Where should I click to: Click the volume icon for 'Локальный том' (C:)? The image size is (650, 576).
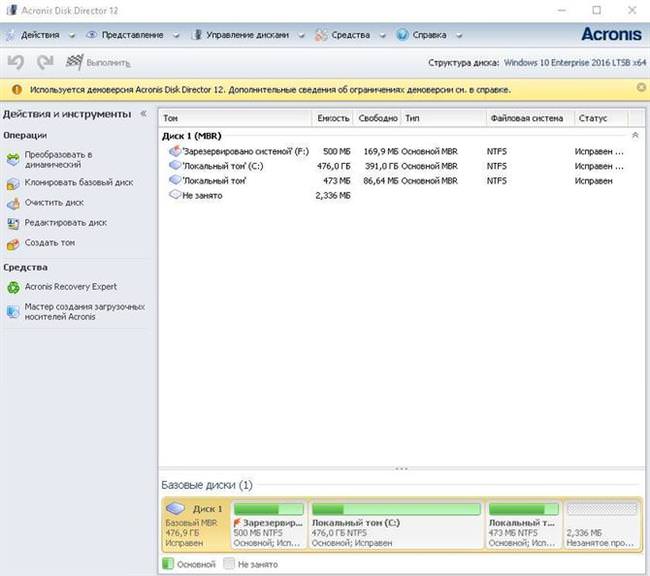coord(175,165)
